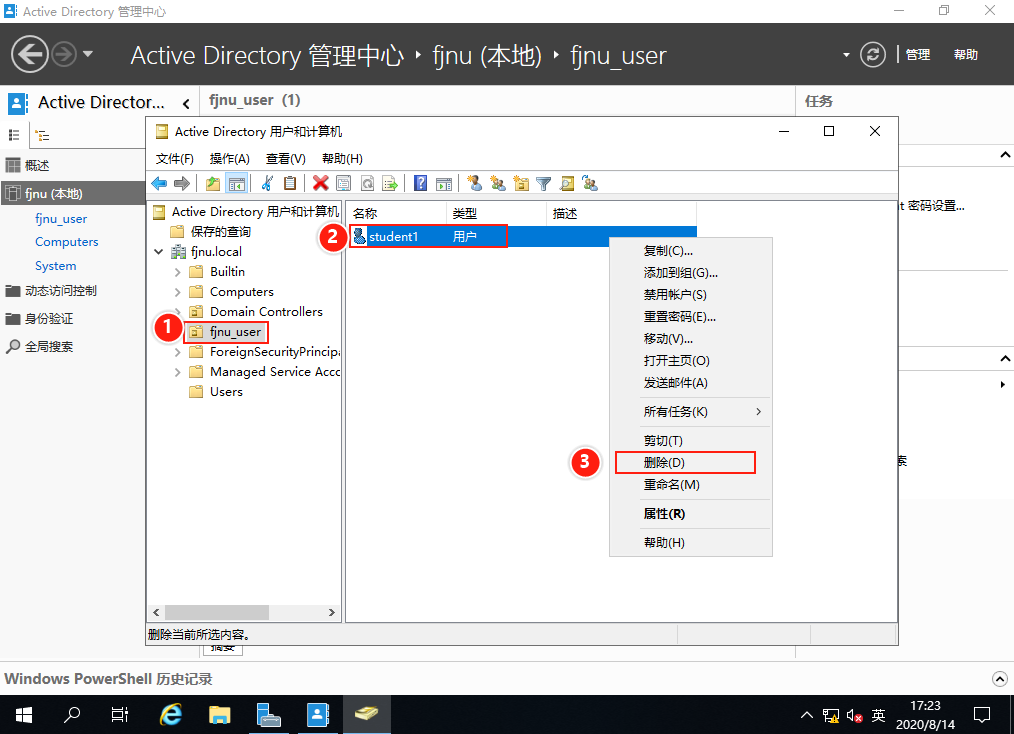Select 概述 in navigation pane
Viewport: 1014px width, 734px height.
tap(37, 166)
